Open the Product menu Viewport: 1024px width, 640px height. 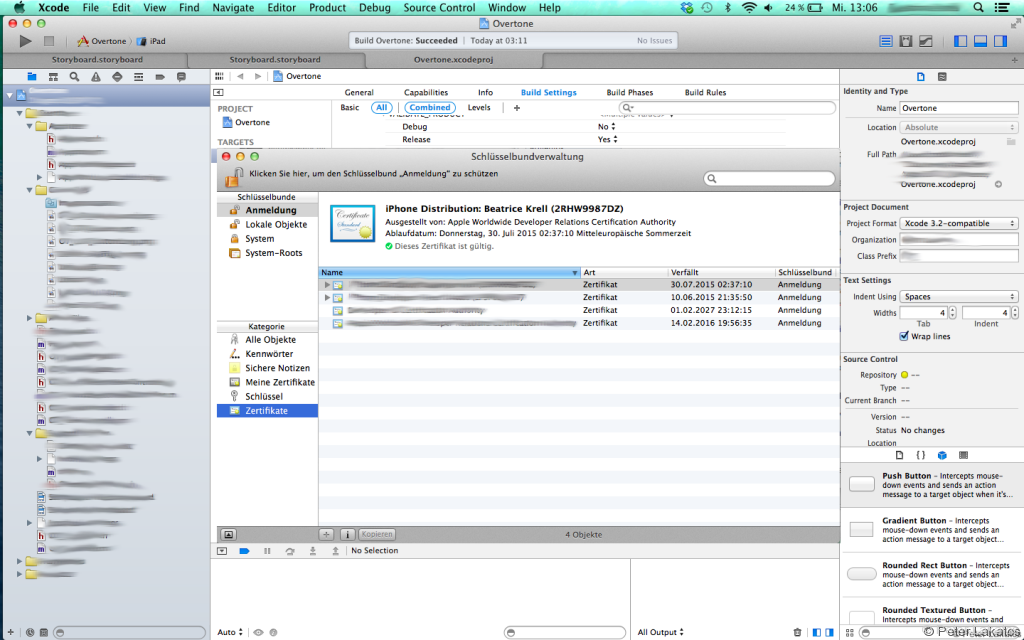327,8
